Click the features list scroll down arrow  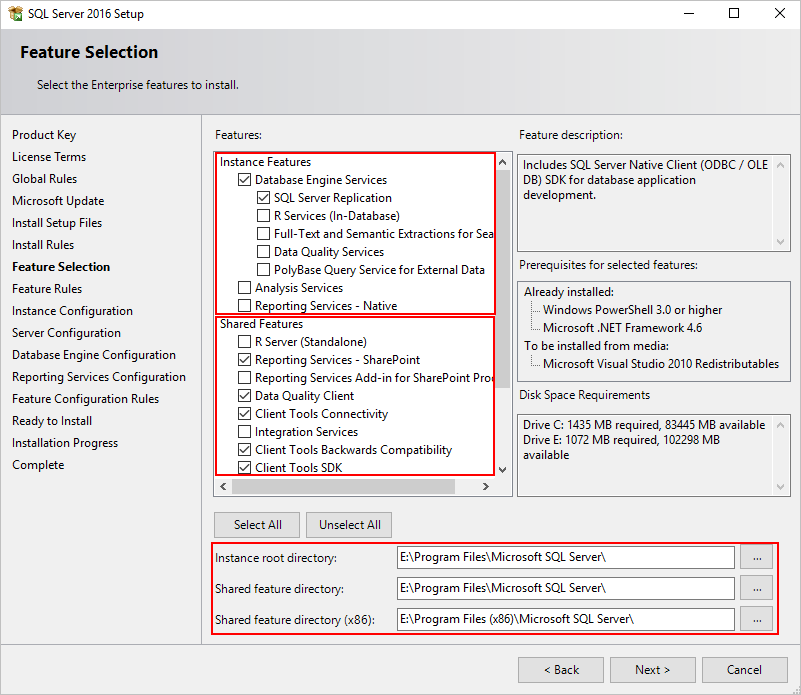pos(503,470)
